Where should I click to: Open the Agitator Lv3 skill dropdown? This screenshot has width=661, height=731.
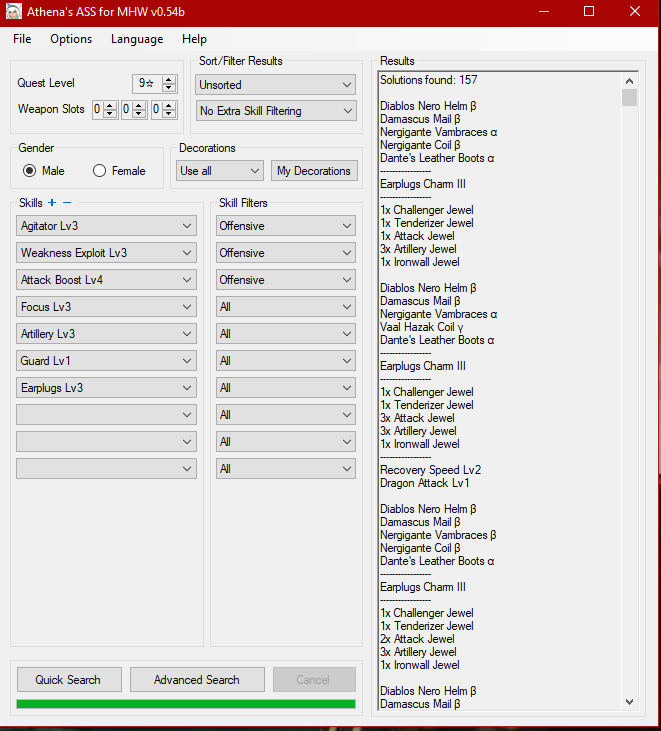[106, 226]
